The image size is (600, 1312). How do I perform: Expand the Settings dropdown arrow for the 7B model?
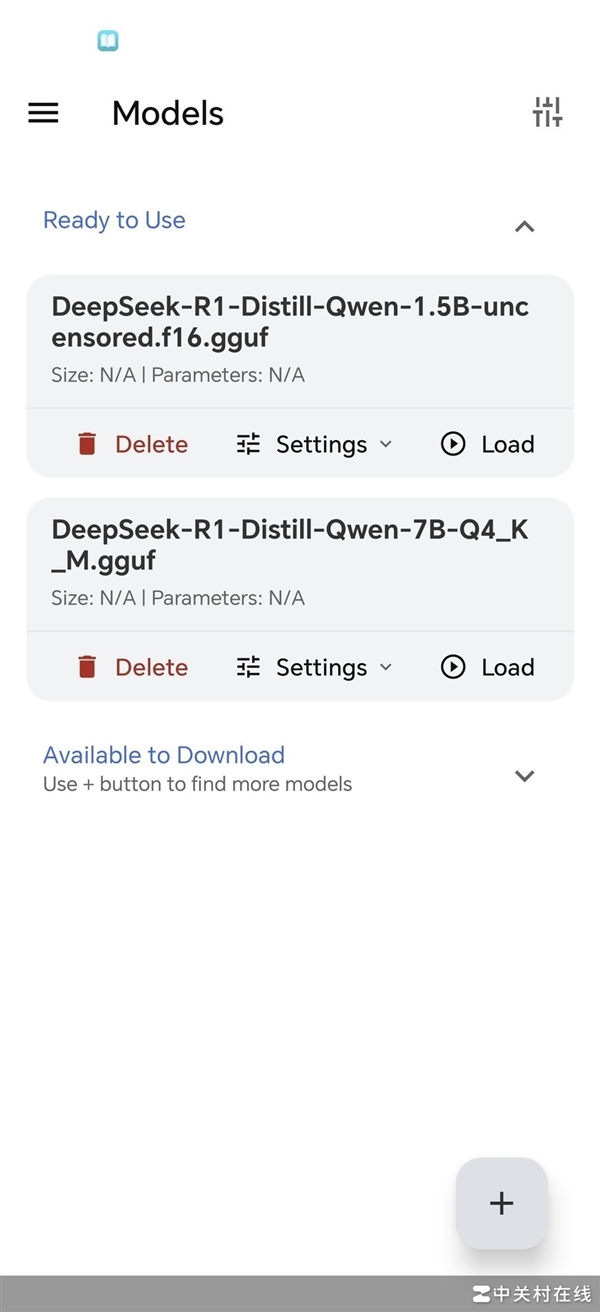(x=386, y=667)
